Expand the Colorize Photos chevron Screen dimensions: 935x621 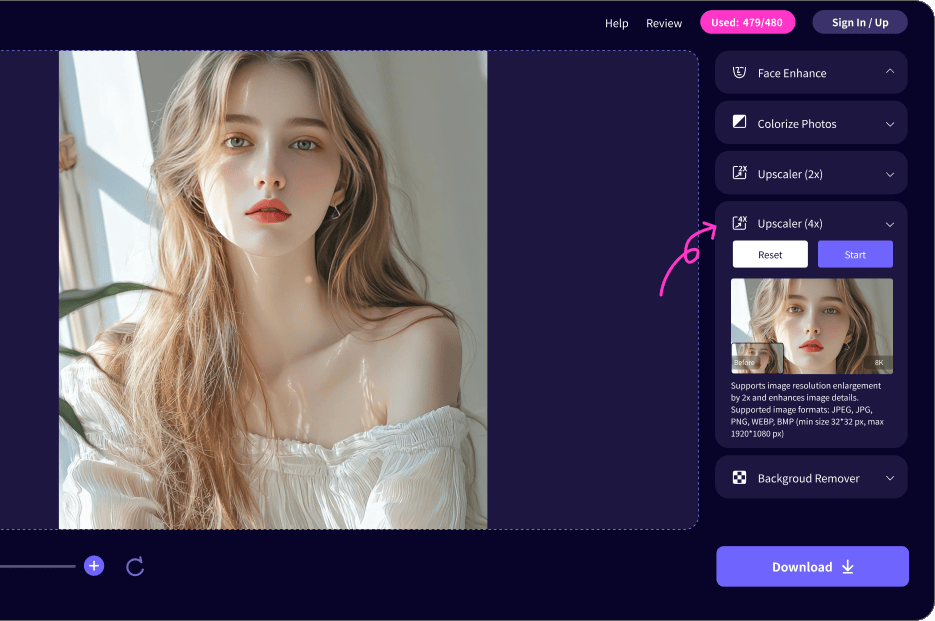coord(890,124)
